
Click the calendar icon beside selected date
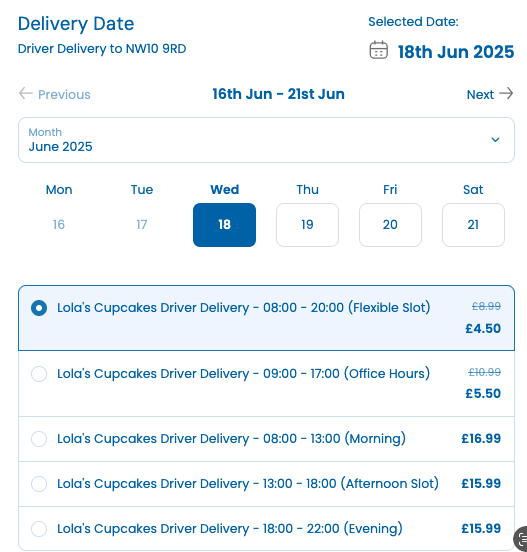click(378, 50)
